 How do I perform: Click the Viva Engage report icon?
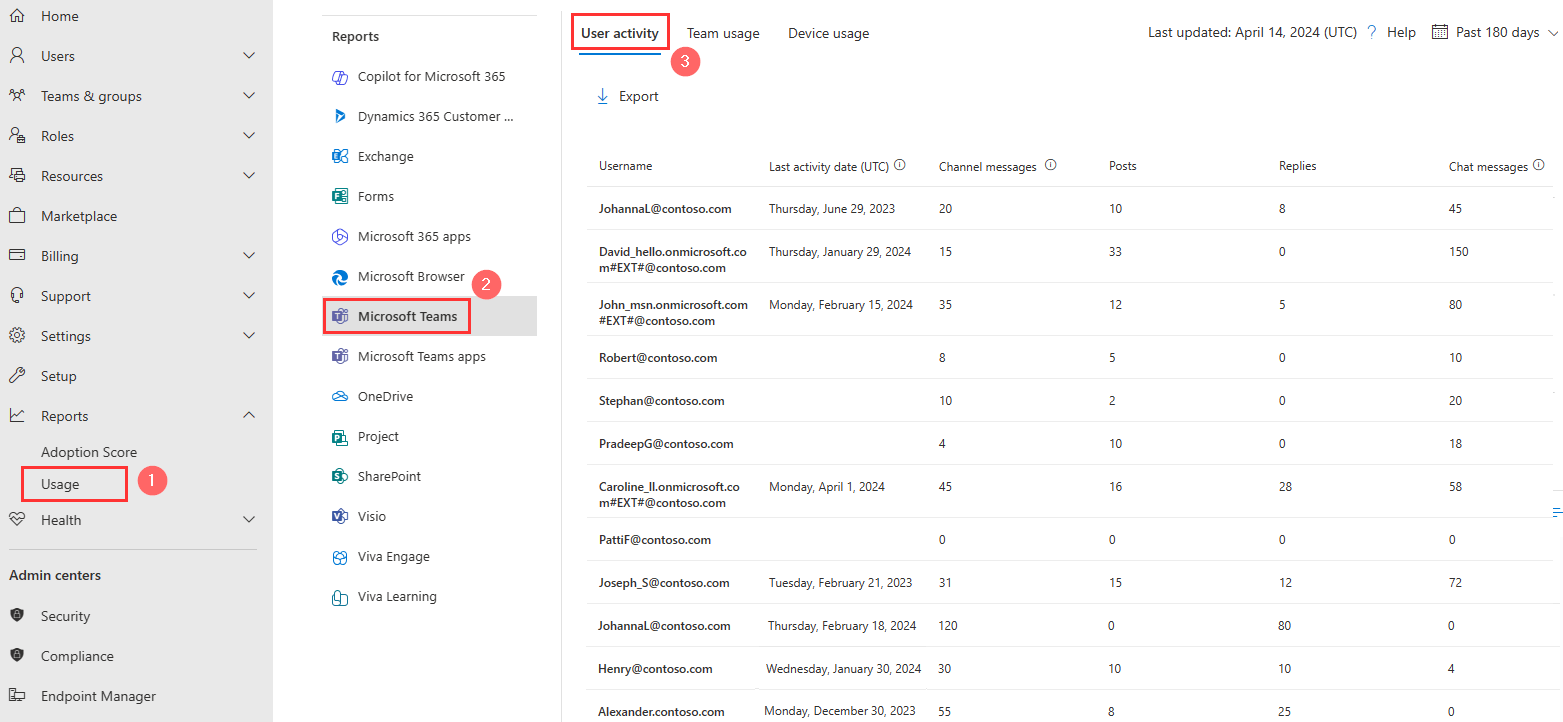point(340,556)
